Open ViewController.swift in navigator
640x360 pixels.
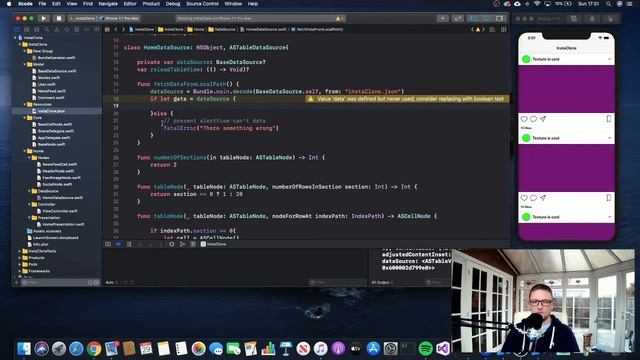tap(60, 211)
